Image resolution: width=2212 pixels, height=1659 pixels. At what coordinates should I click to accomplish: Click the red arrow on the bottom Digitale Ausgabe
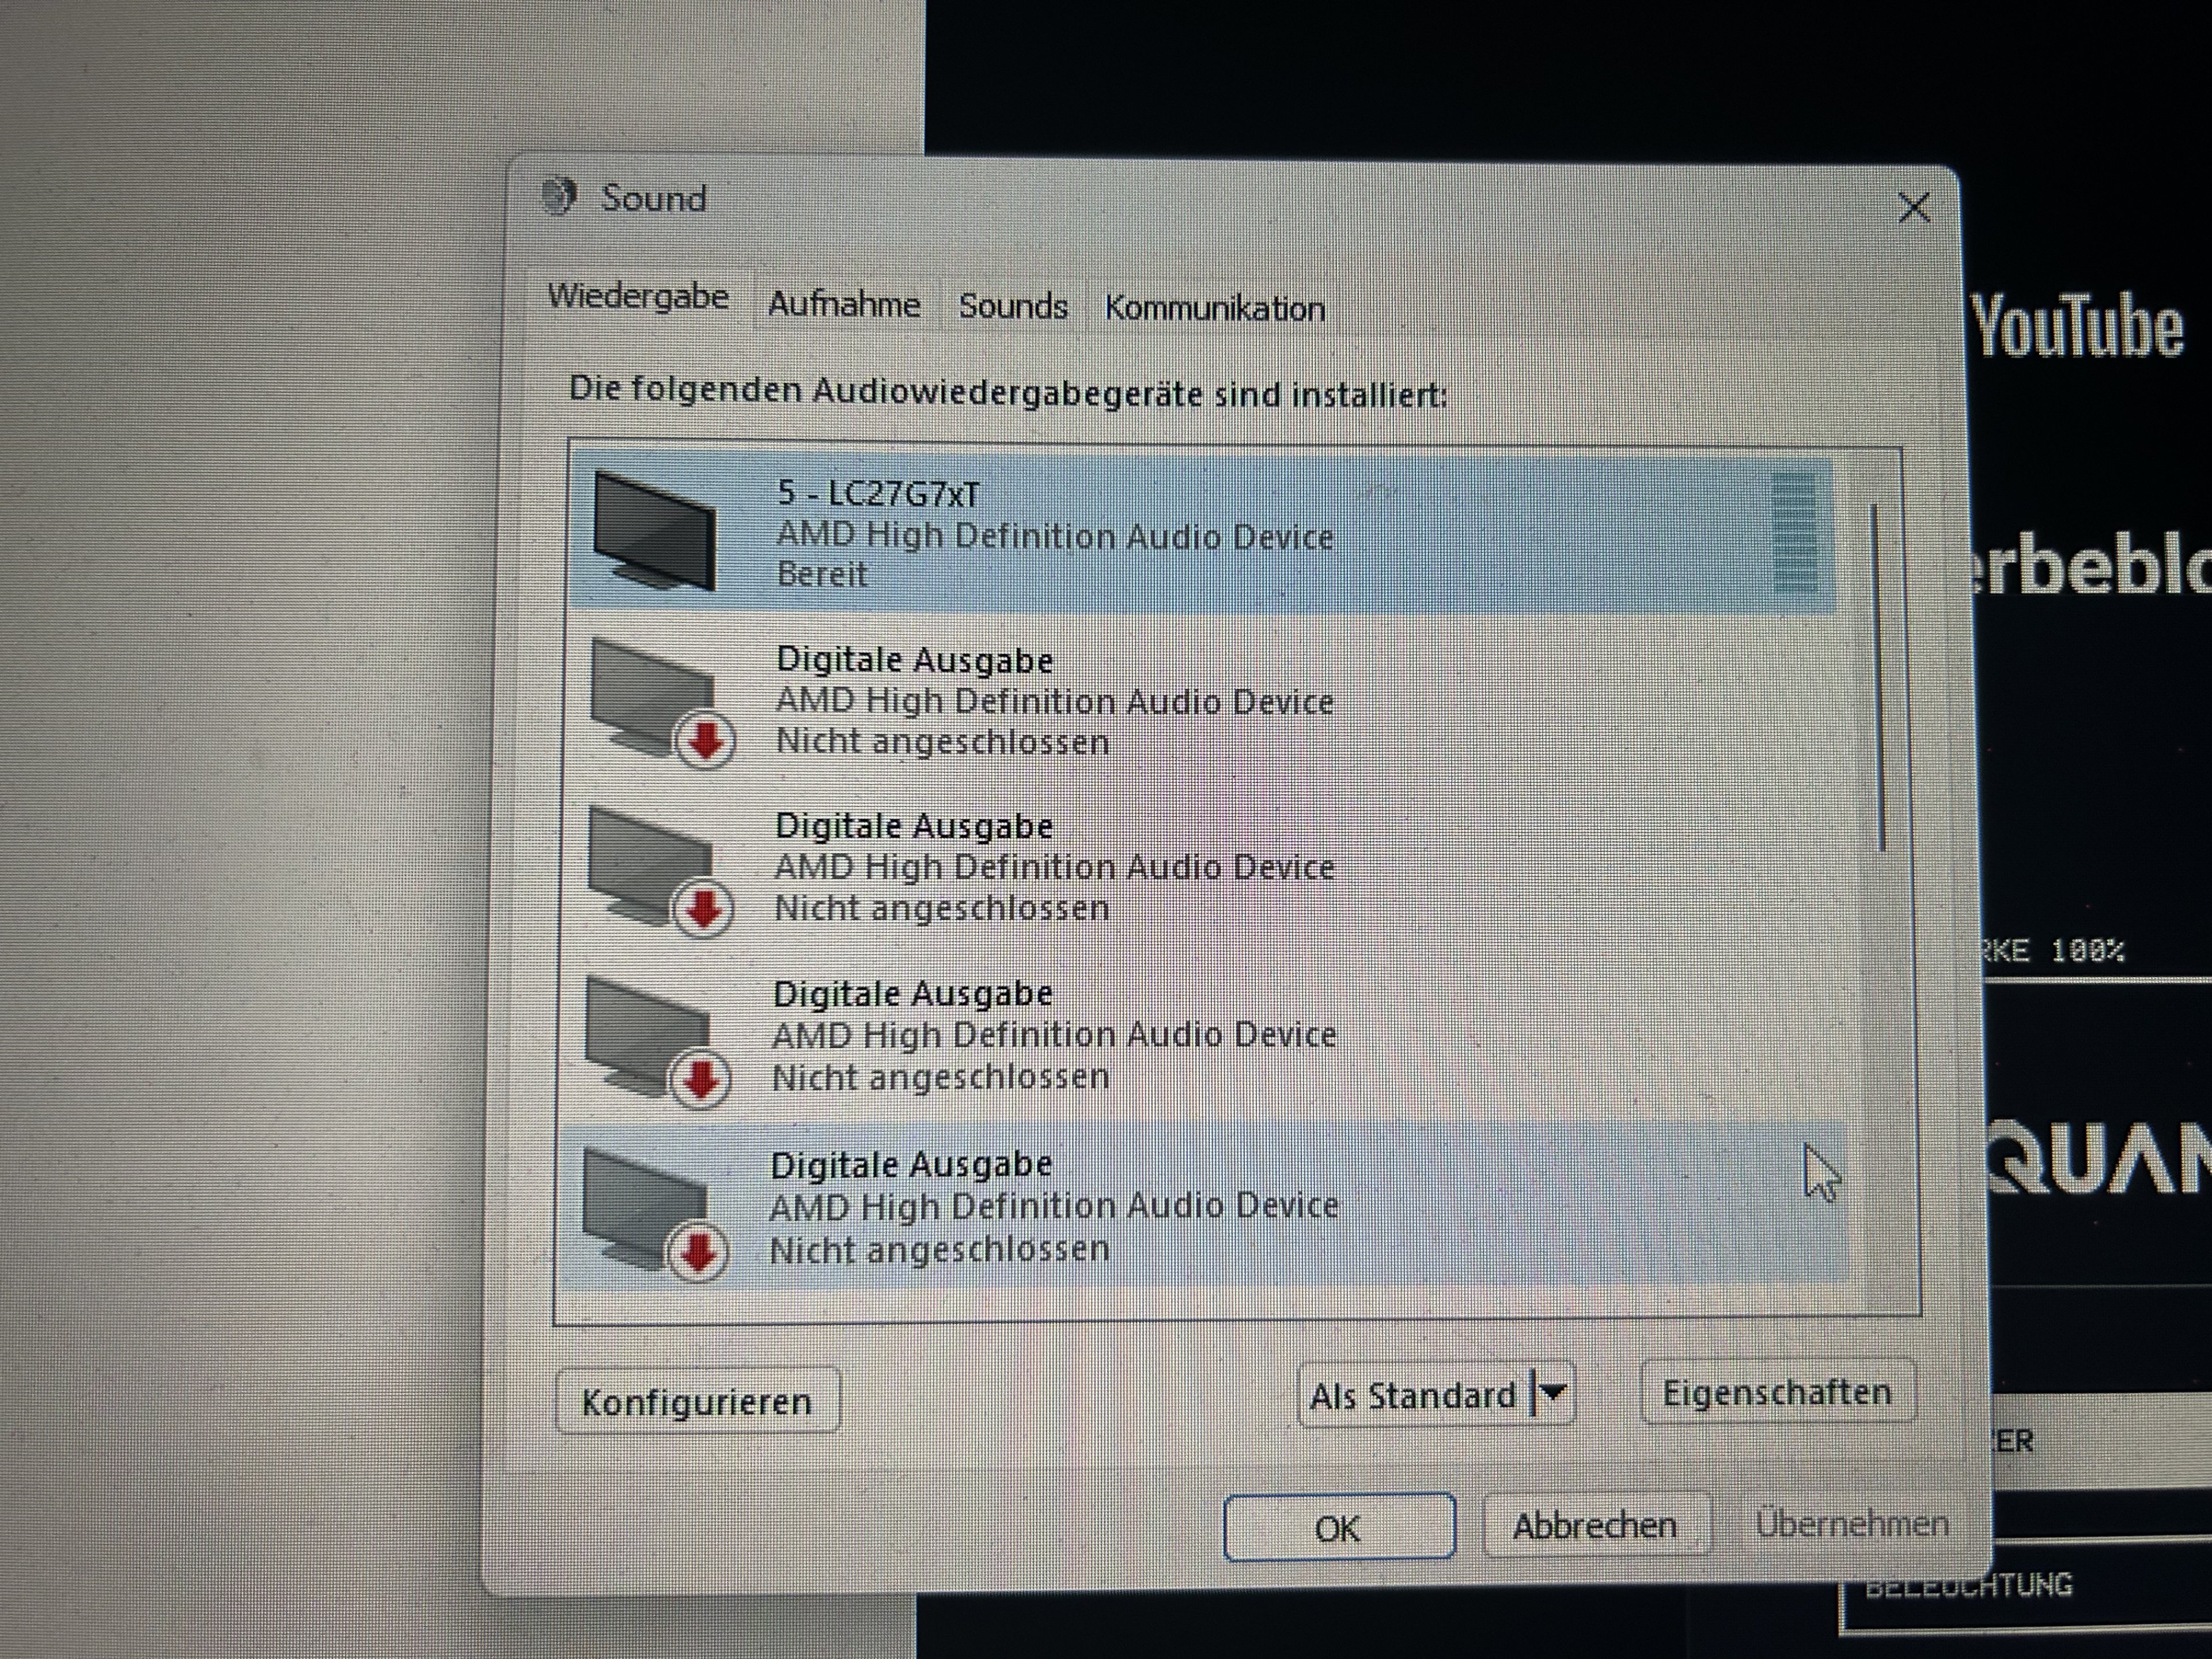pos(698,1251)
